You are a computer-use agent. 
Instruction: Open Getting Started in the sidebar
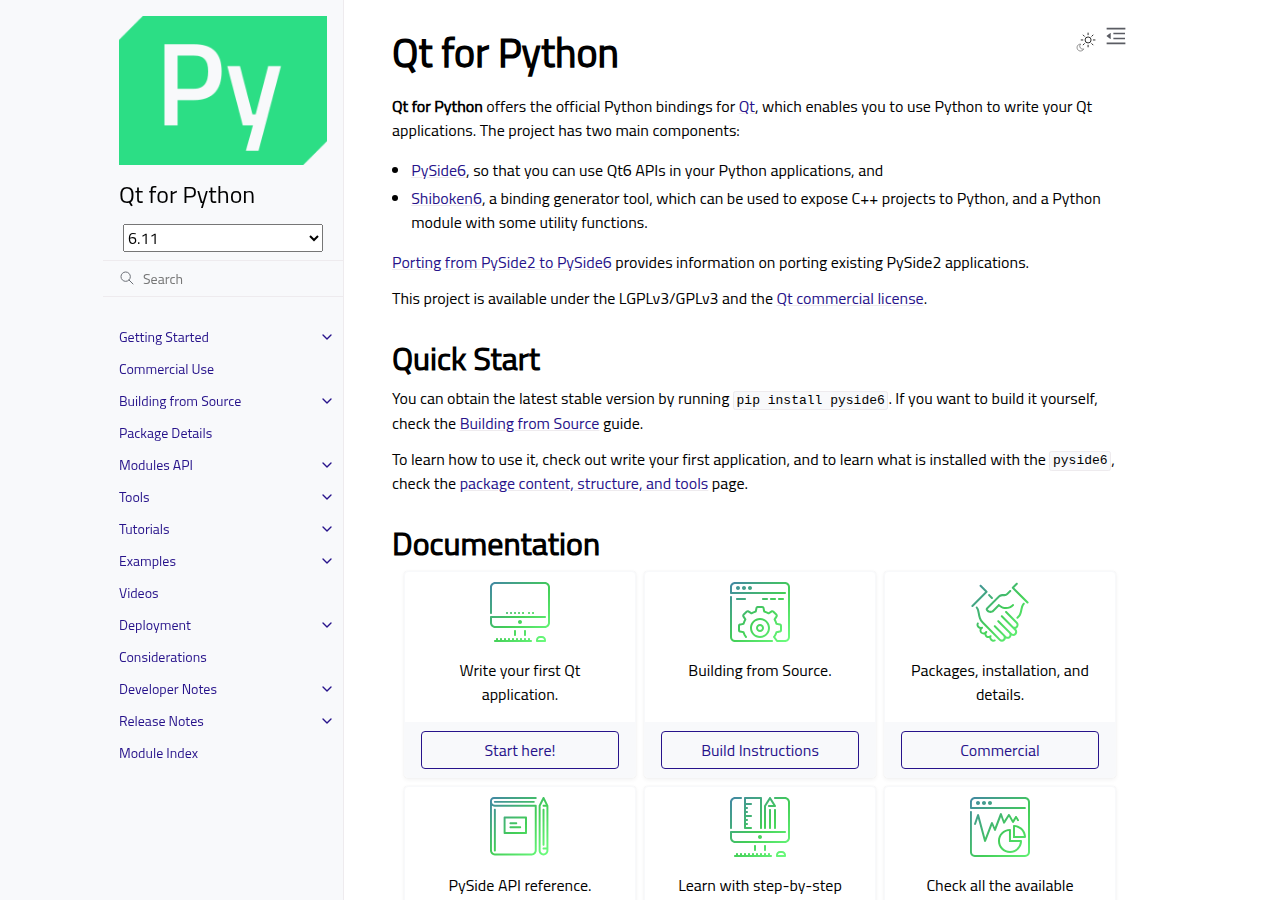(x=164, y=337)
